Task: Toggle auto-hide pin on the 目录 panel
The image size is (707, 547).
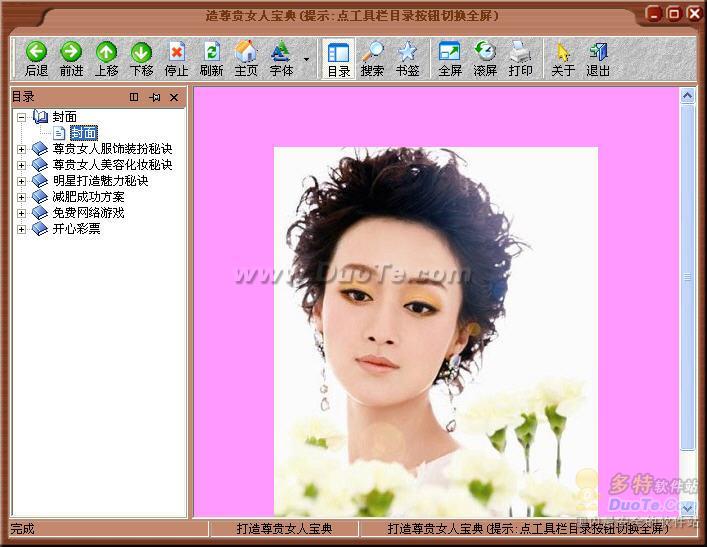Action: point(155,97)
